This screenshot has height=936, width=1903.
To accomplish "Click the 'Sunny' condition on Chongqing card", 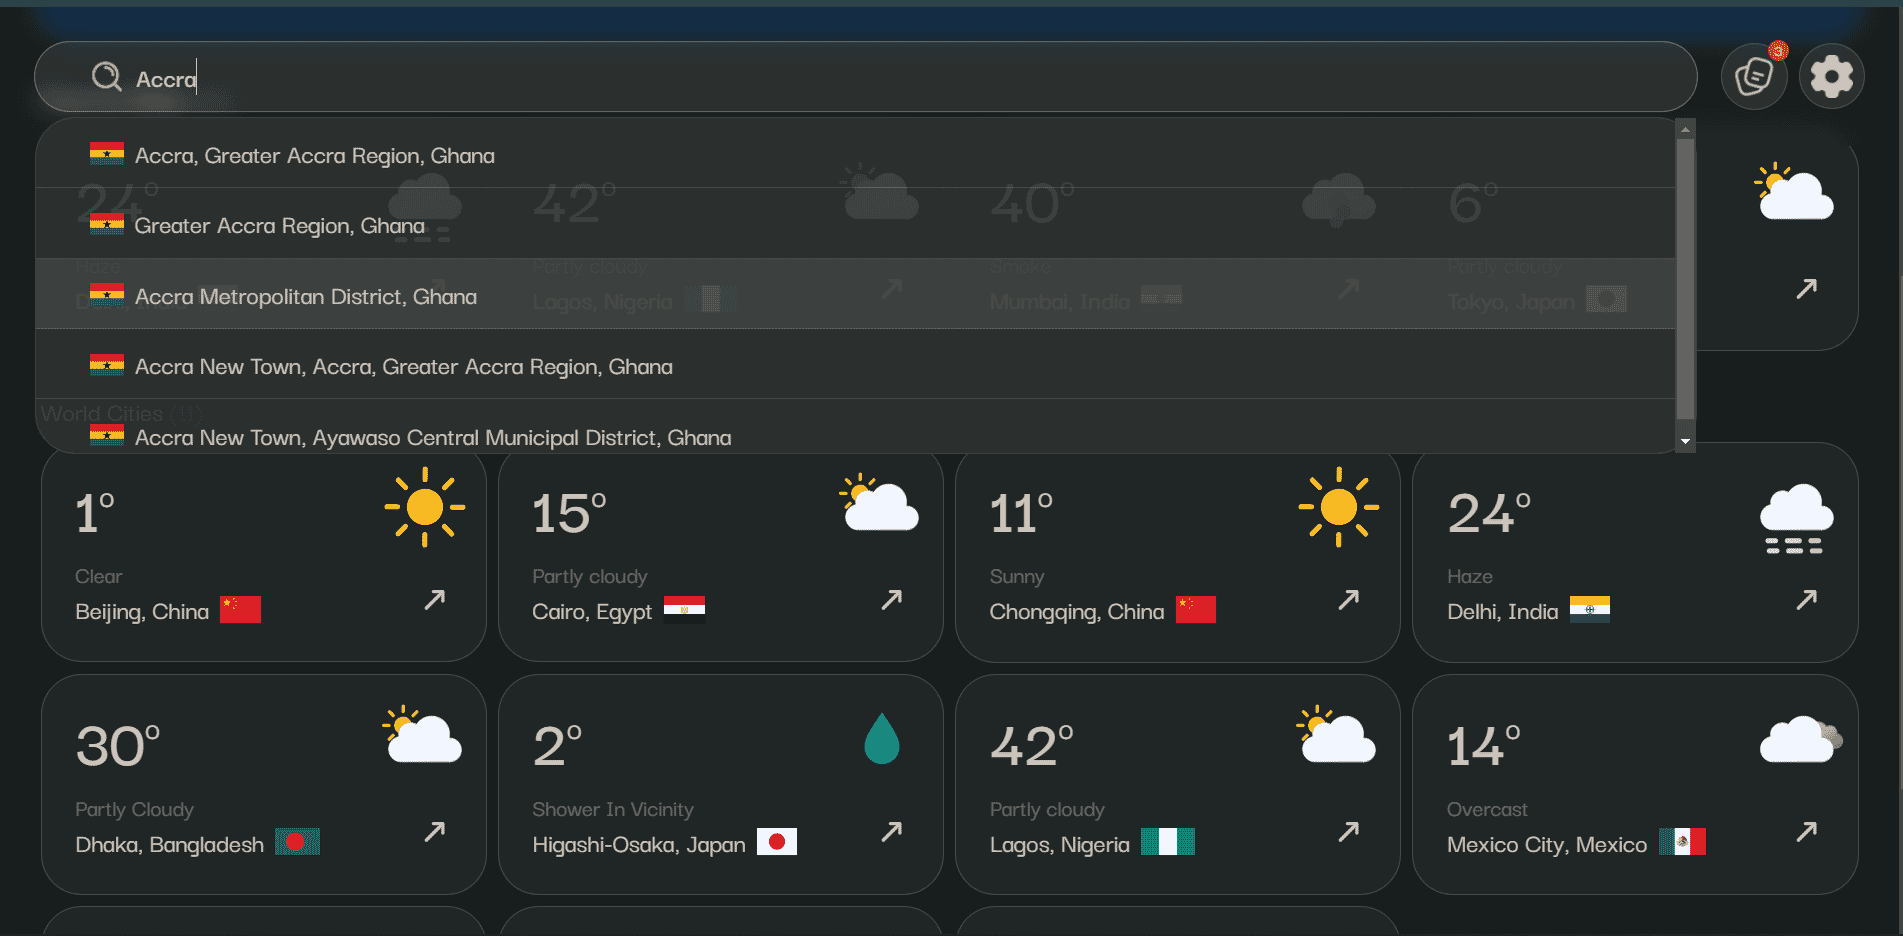I will pyautogui.click(x=1016, y=577).
